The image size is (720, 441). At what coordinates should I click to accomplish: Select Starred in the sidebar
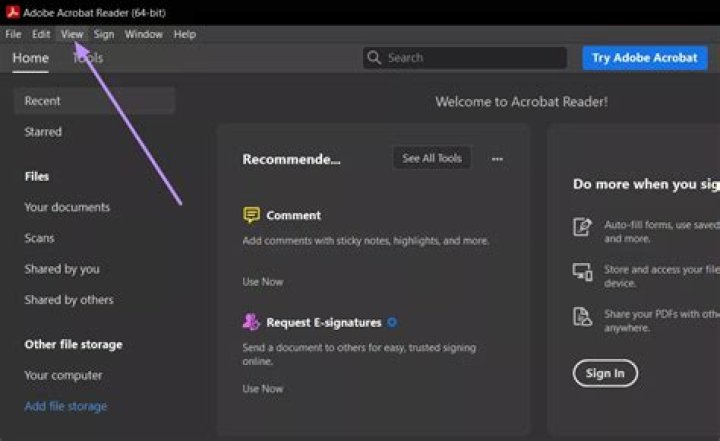pyautogui.click(x=43, y=132)
